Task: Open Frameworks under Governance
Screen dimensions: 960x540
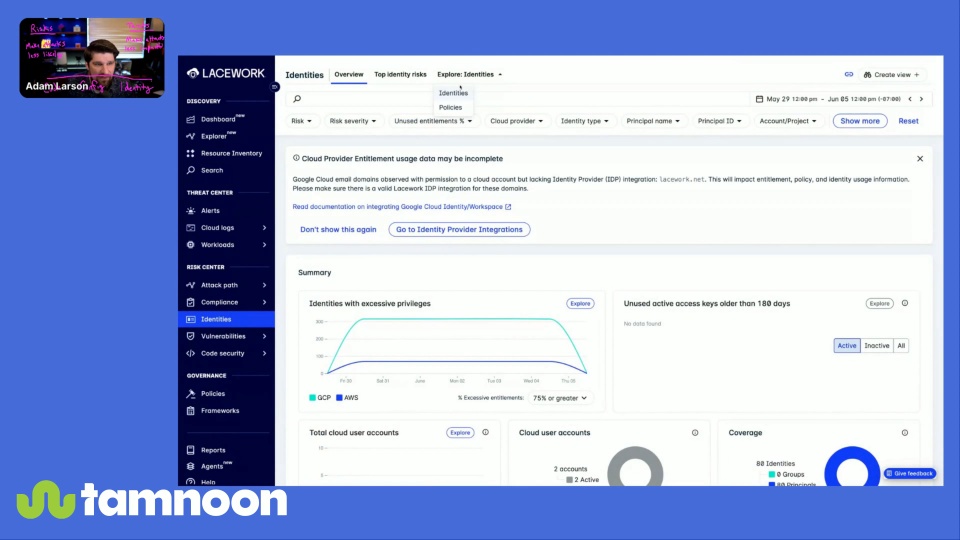Action: [x=220, y=411]
